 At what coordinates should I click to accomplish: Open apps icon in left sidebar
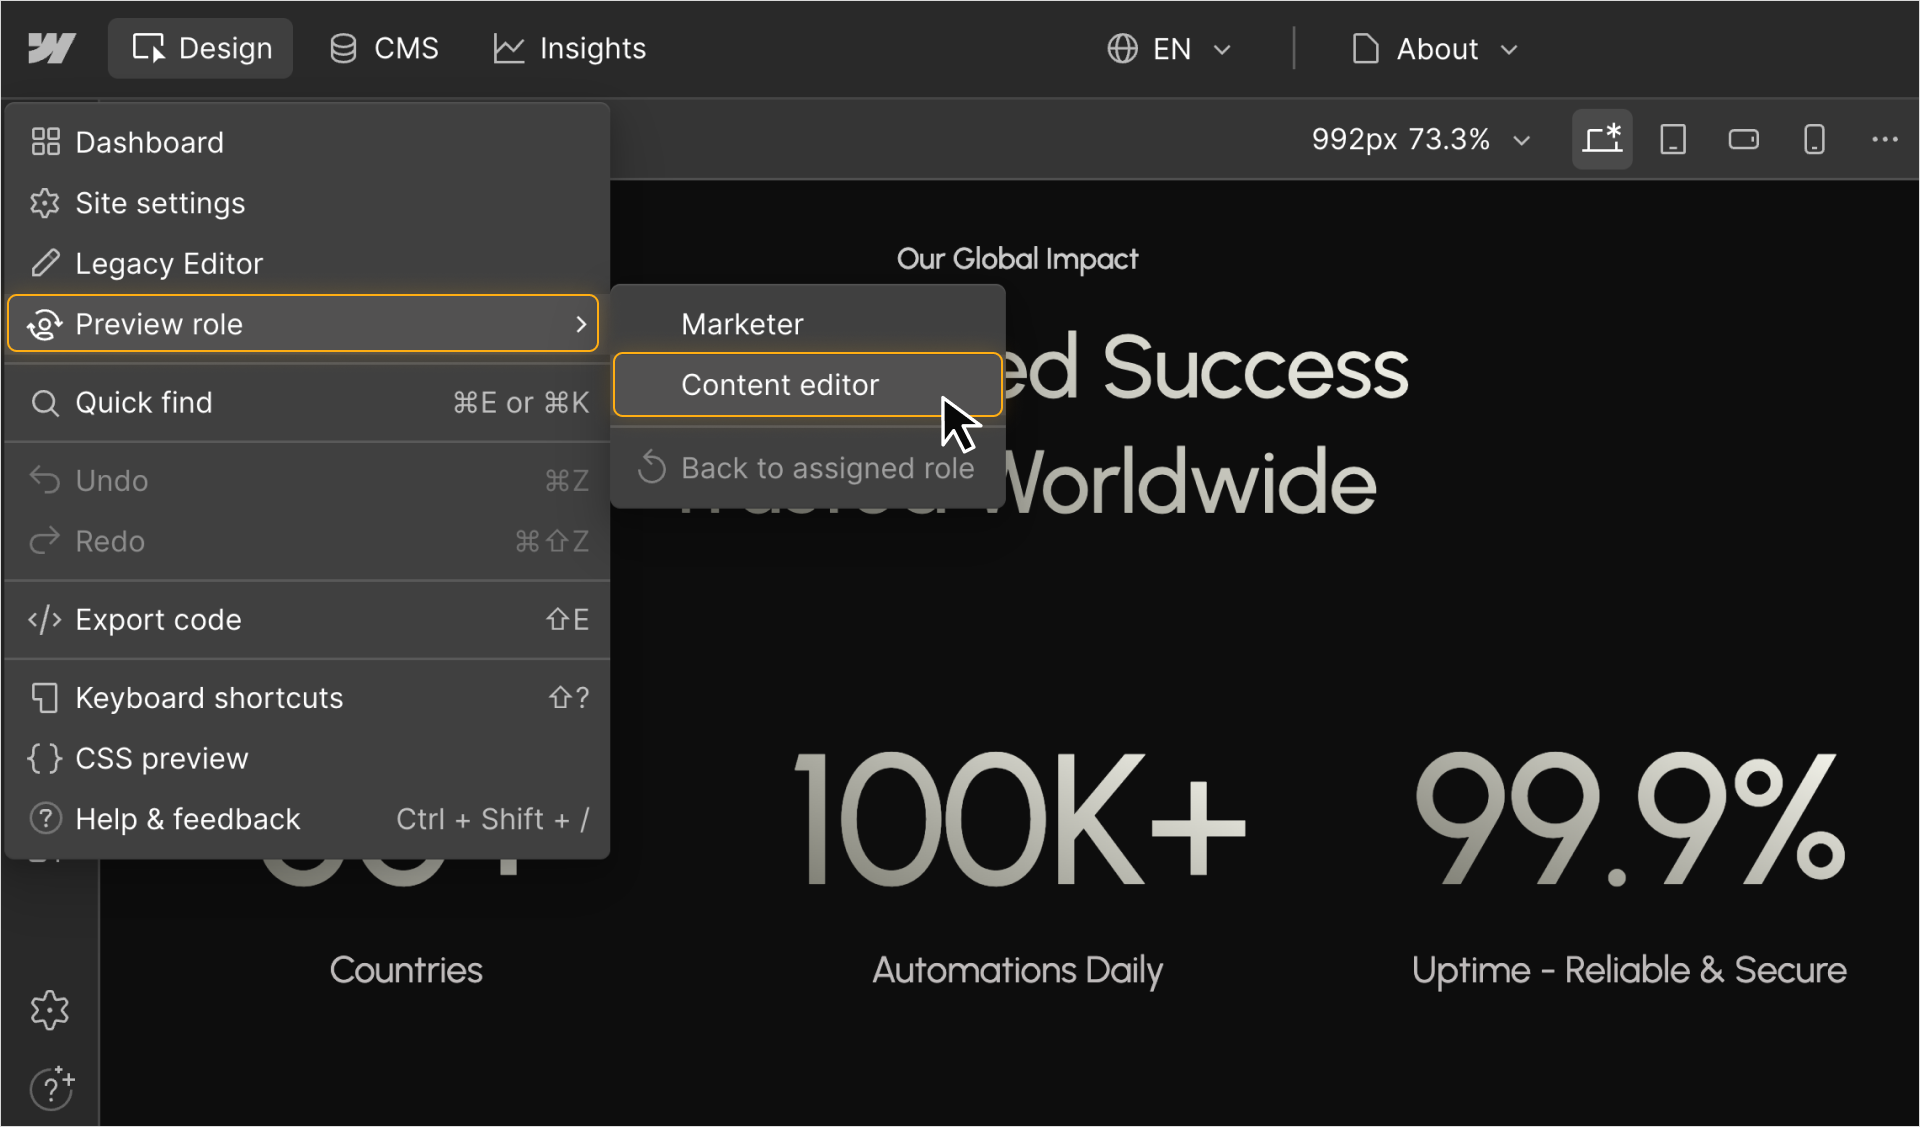[50, 1010]
